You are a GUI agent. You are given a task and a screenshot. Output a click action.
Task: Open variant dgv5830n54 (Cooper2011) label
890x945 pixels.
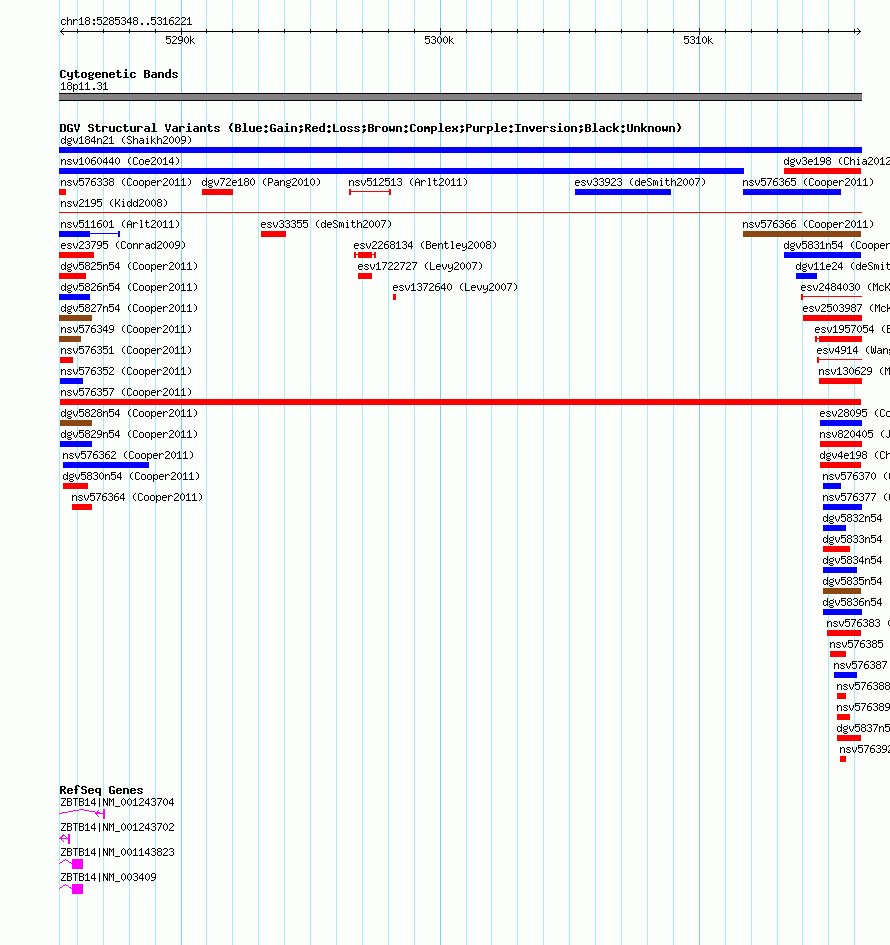[x=131, y=478]
